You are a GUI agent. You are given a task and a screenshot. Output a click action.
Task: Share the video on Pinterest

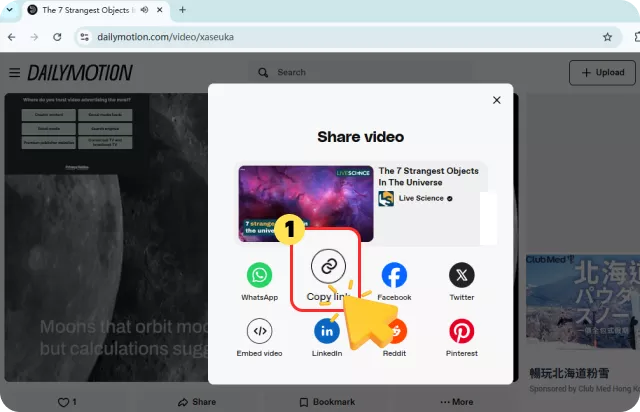(462, 331)
